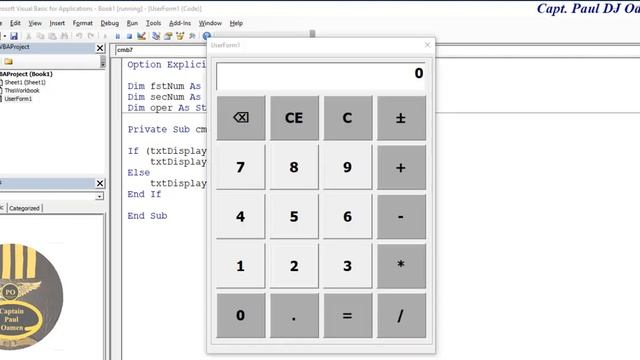
Task: Click the plus-minus sign button
Action: pos(401,118)
